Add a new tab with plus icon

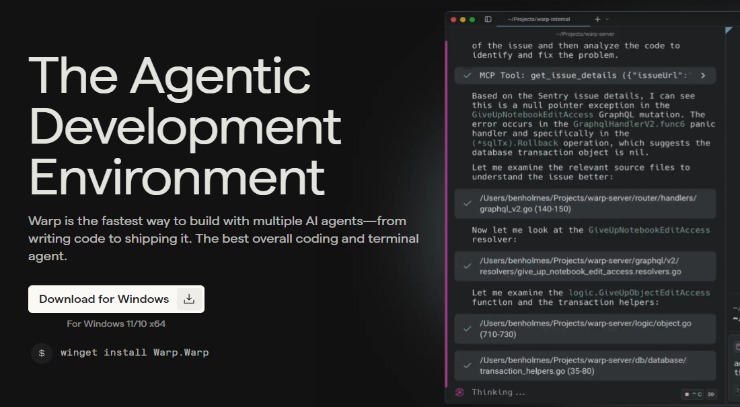(x=597, y=19)
